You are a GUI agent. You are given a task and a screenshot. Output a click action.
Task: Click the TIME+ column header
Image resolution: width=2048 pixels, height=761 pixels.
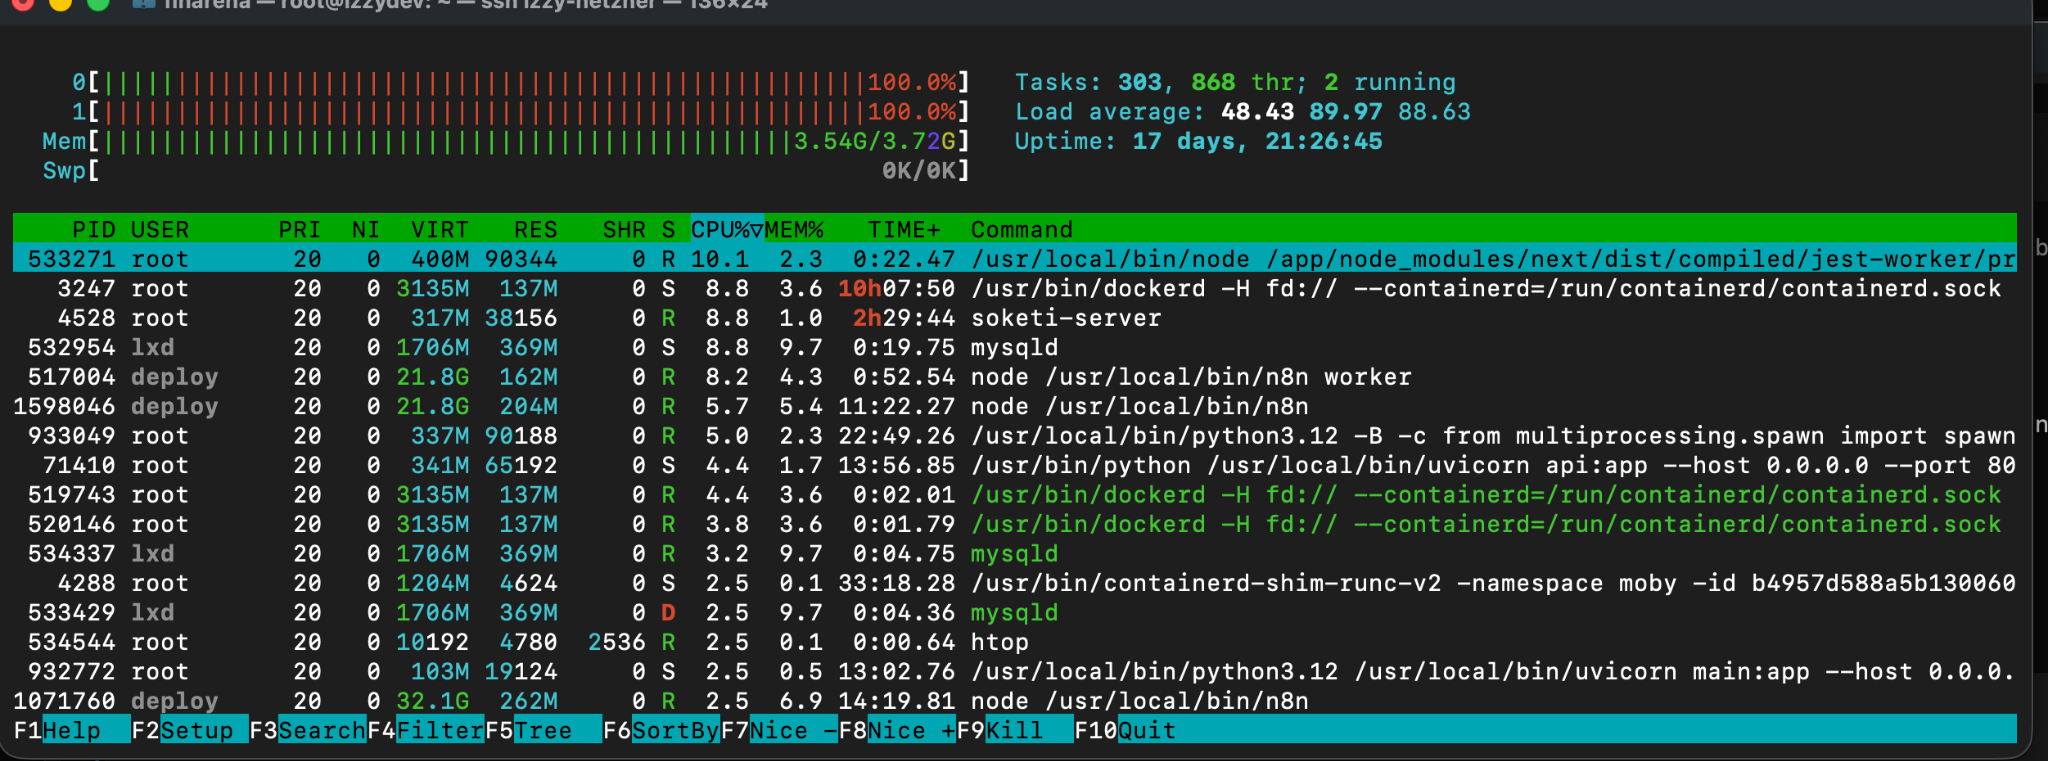click(x=903, y=229)
